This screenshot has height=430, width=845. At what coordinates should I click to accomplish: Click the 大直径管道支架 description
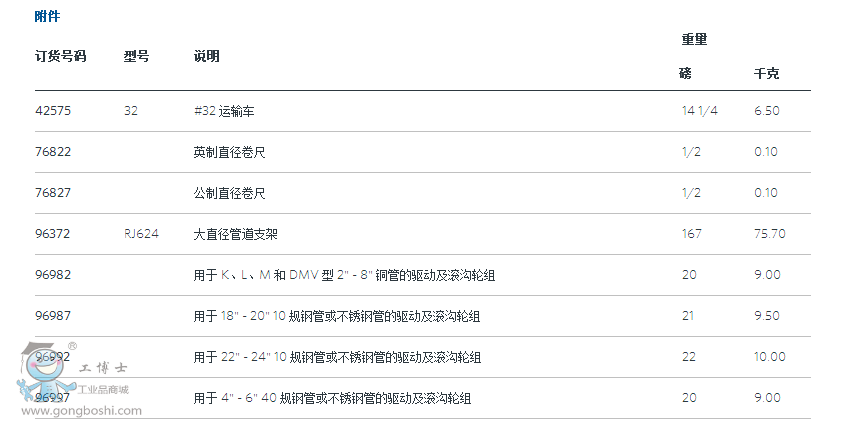pyautogui.click(x=236, y=234)
